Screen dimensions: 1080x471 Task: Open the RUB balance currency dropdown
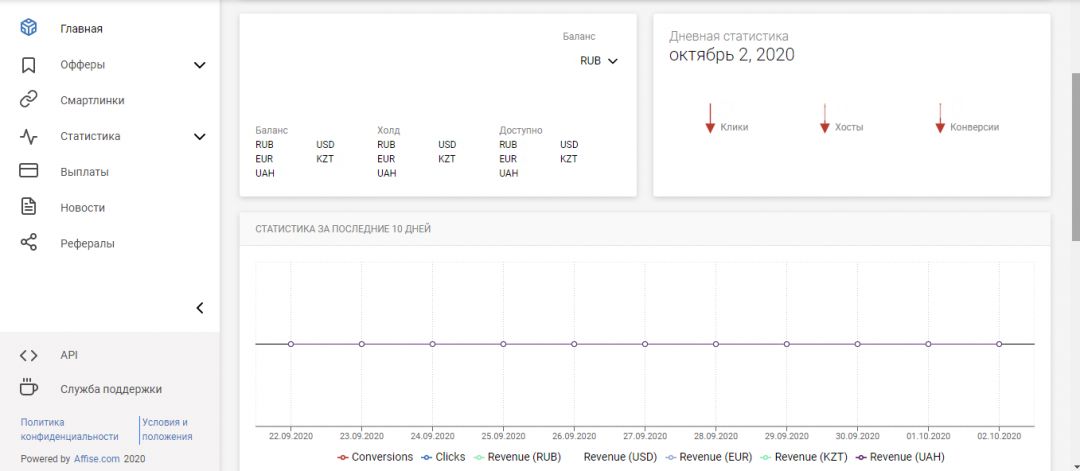coord(599,61)
